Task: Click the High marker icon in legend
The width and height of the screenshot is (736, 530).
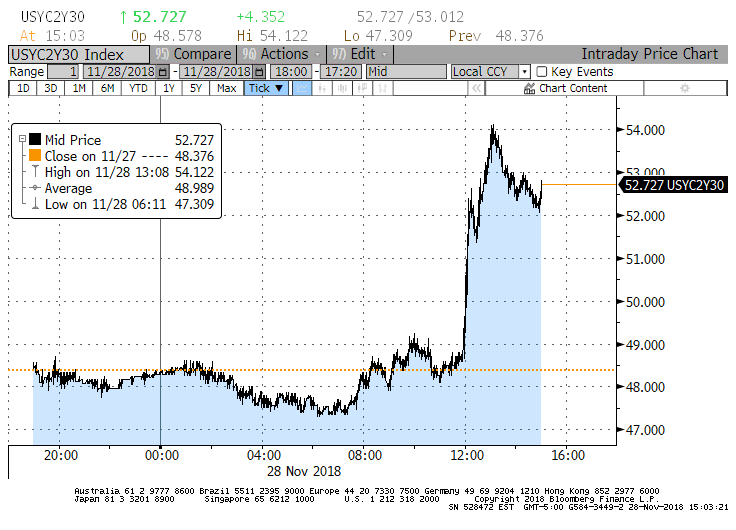Action: pyautogui.click(x=35, y=172)
